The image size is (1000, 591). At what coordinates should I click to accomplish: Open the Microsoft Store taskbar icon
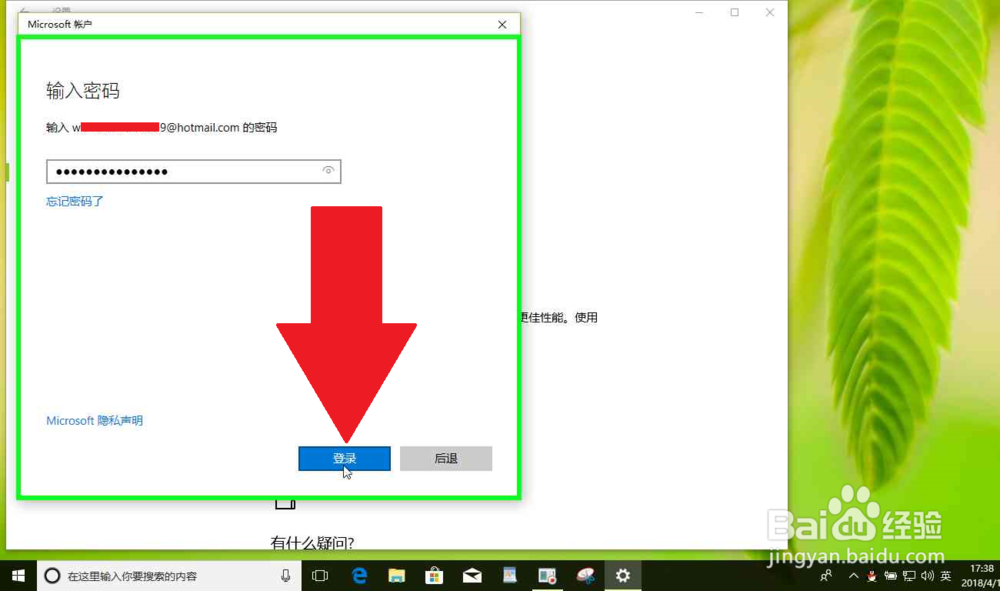[x=434, y=575]
